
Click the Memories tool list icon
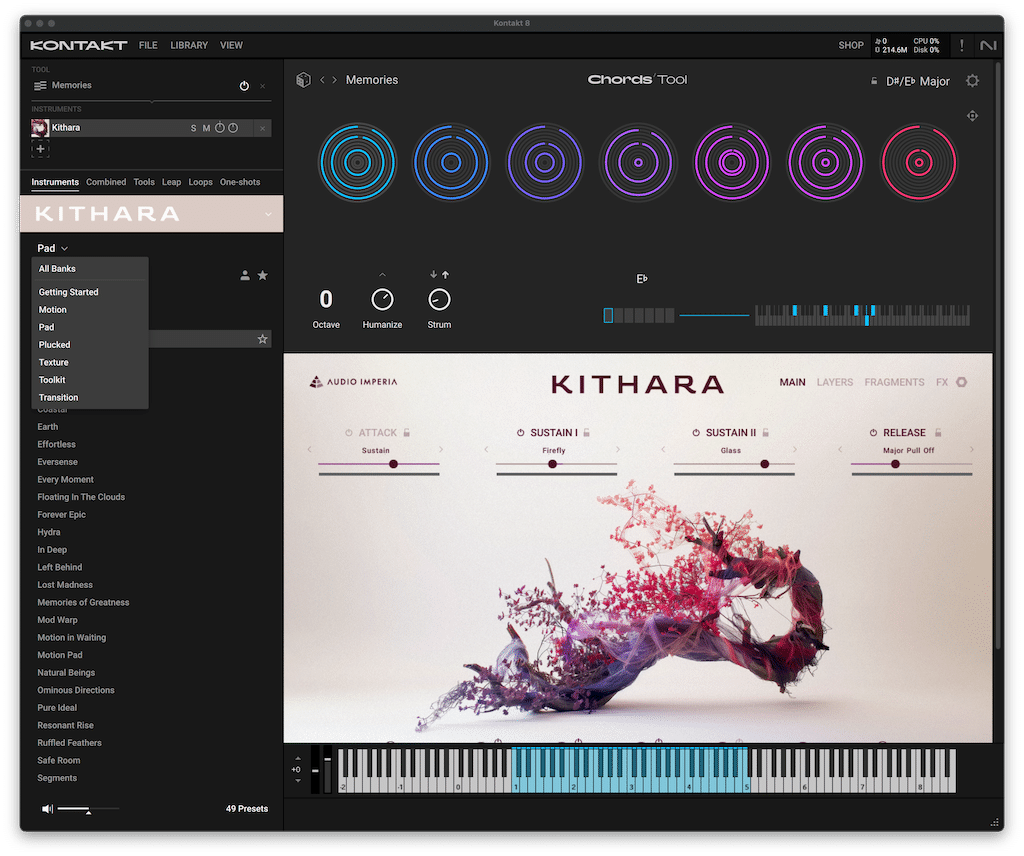[x=40, y=86]
